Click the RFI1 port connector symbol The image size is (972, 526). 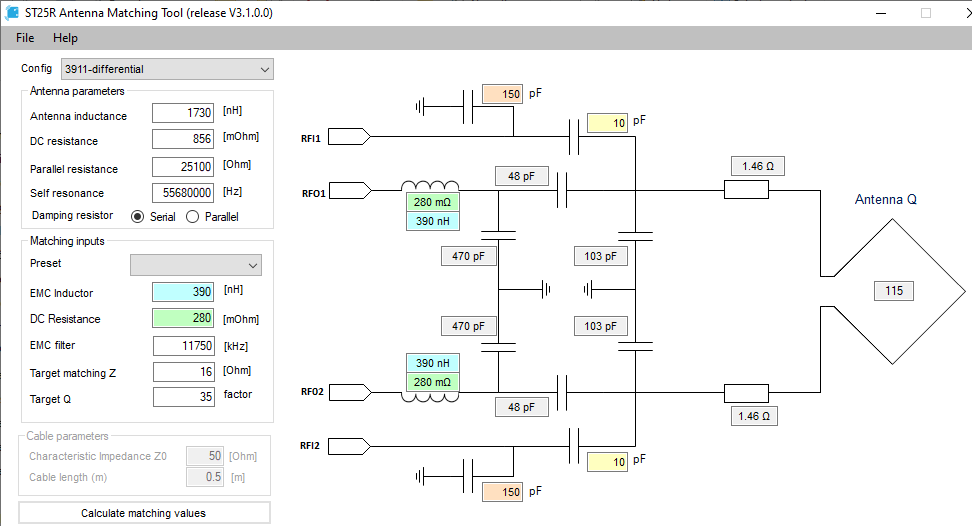point(349,136)
